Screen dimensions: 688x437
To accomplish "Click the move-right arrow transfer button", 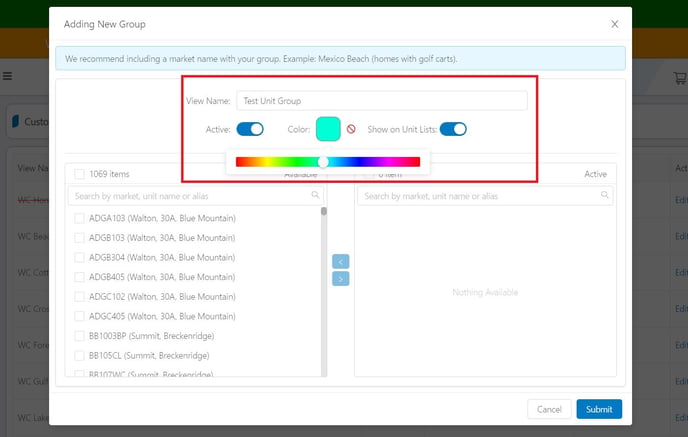I will coord(340,279).
